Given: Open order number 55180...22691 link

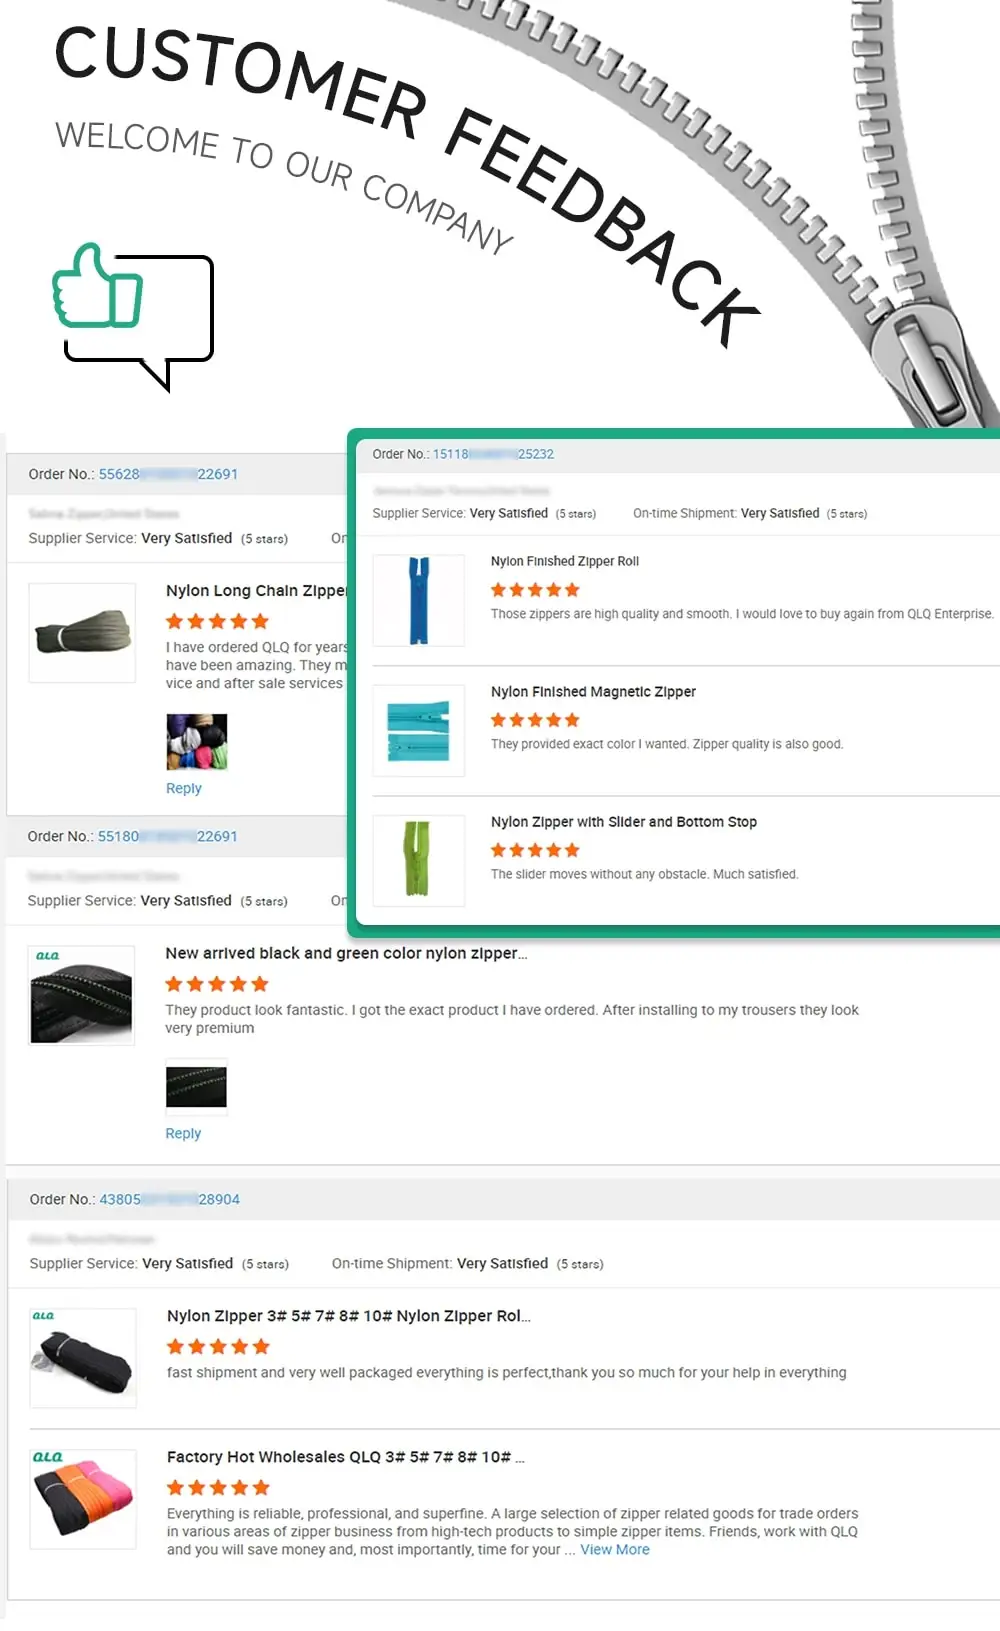Looking at the screenshot, I should tap(167, 836).
